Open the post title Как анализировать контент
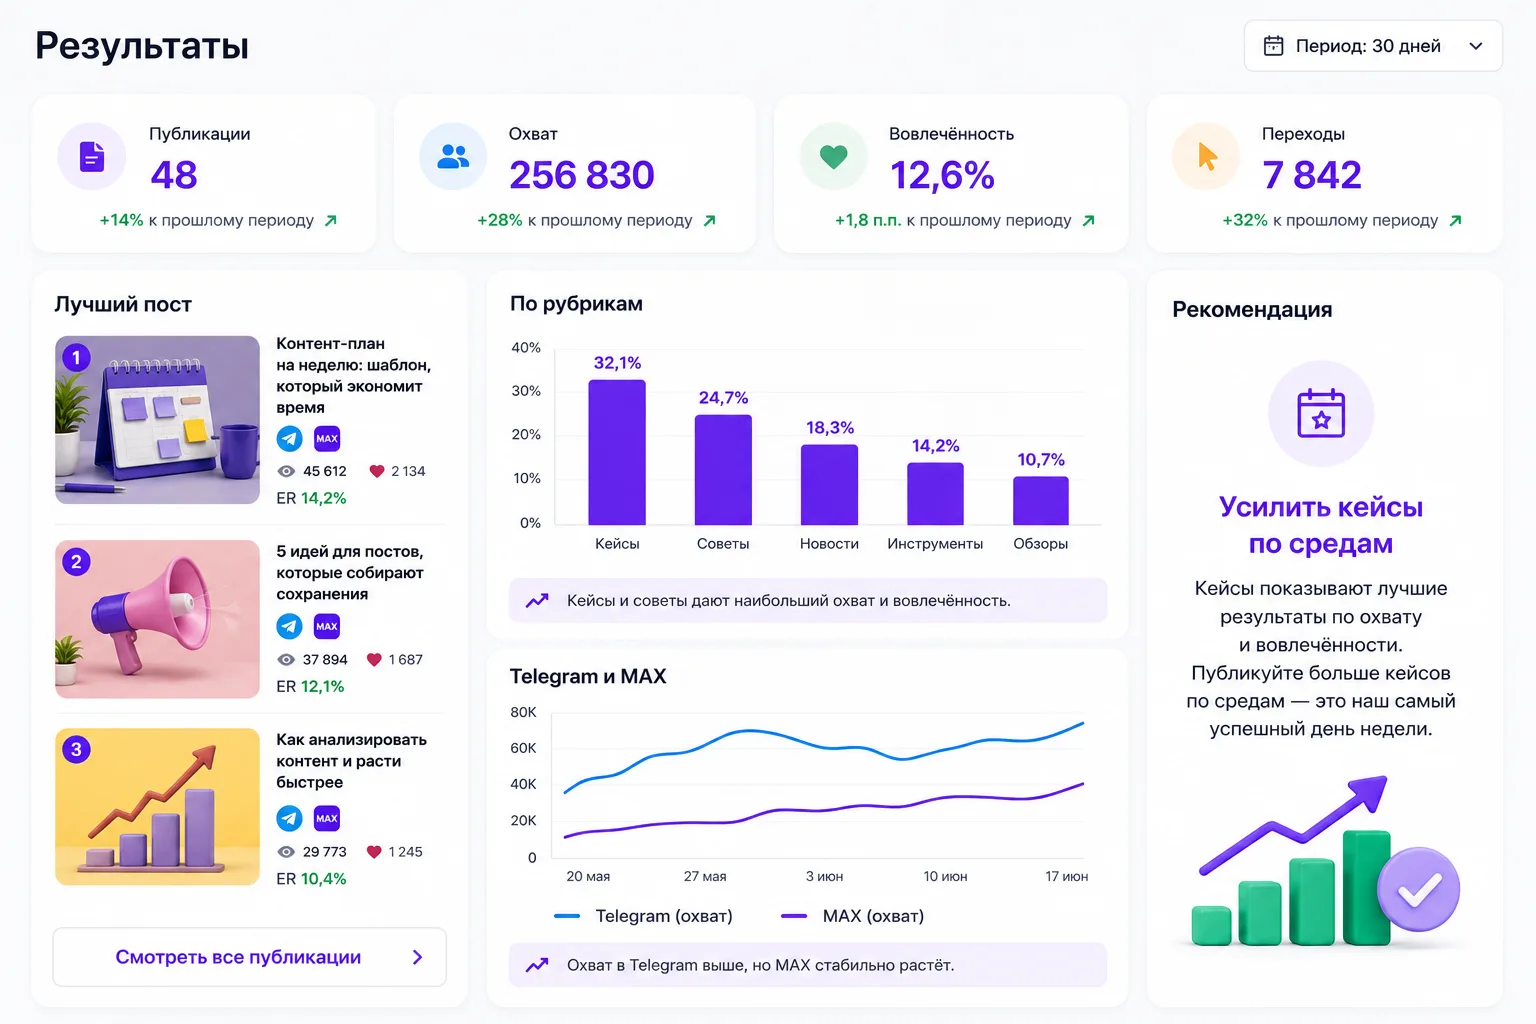This screenshot has height=1024, width=1536. click(352, 761)
